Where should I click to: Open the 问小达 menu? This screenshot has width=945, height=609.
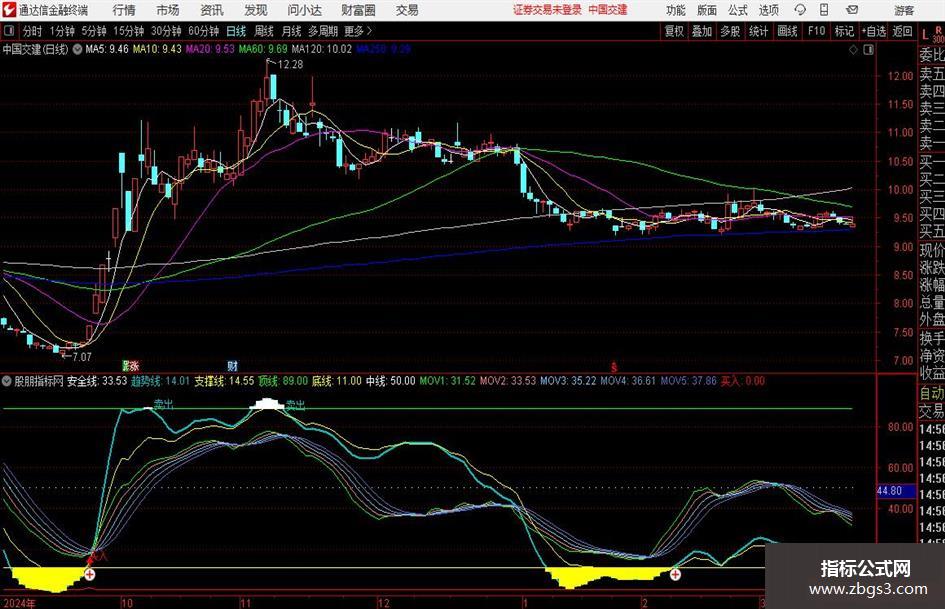point(304,10)
